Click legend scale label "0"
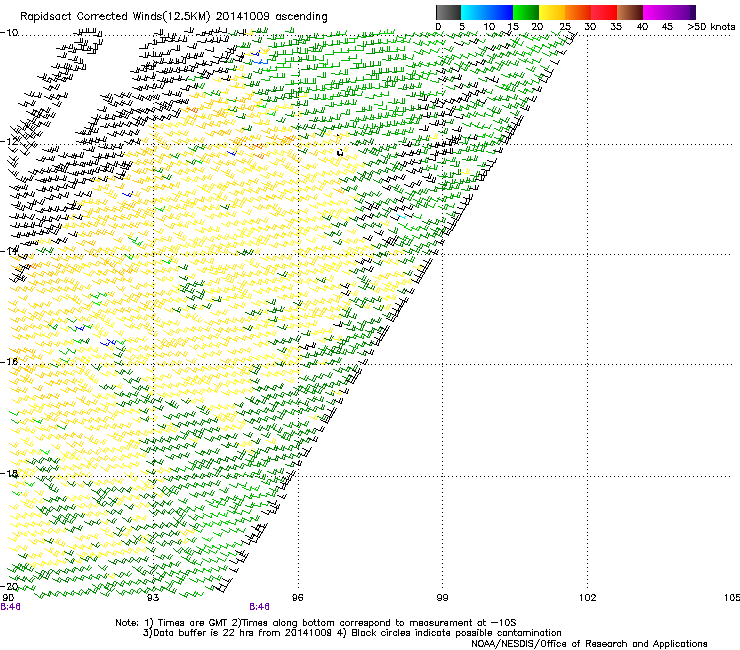Image resolution: width=740 pixels, height=650 pixels. (438, 27)
